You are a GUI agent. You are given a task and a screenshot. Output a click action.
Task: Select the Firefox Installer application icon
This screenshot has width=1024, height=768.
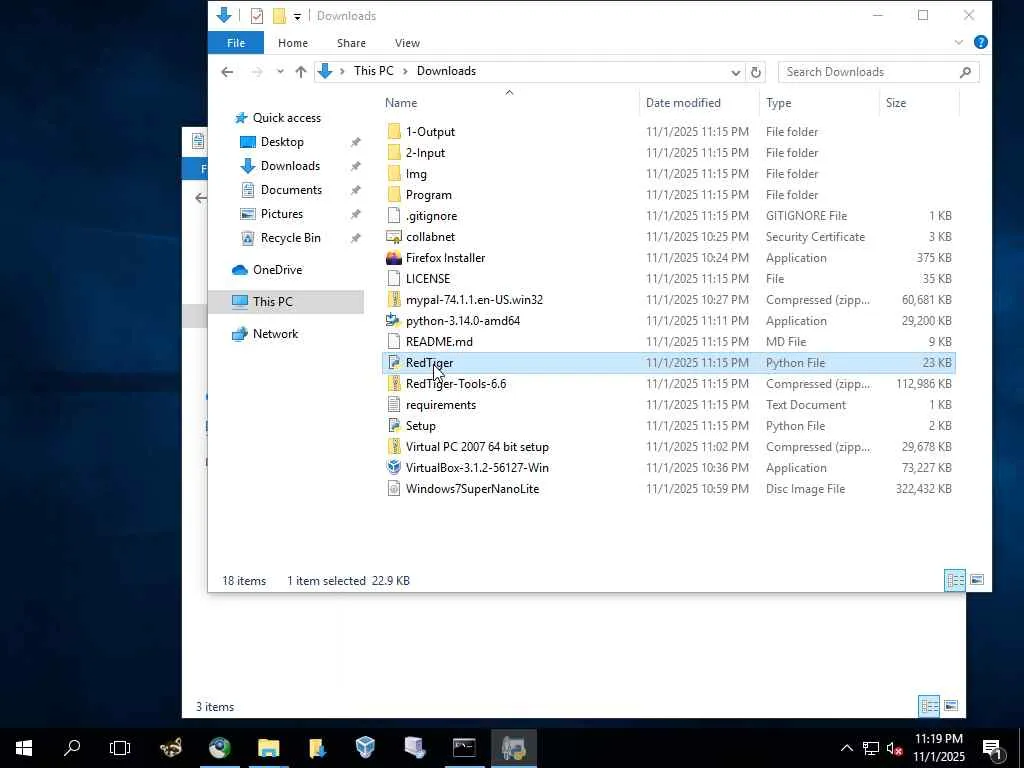pyautogui.click(x=394, y=257)
